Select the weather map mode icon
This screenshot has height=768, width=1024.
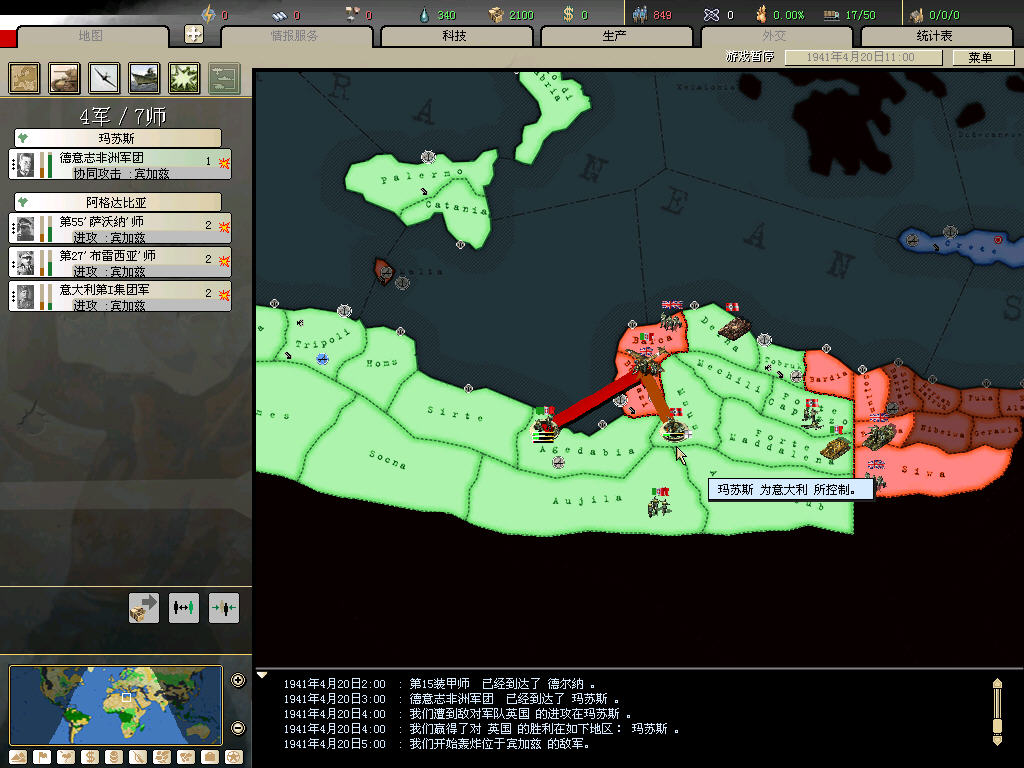(66, 757)
